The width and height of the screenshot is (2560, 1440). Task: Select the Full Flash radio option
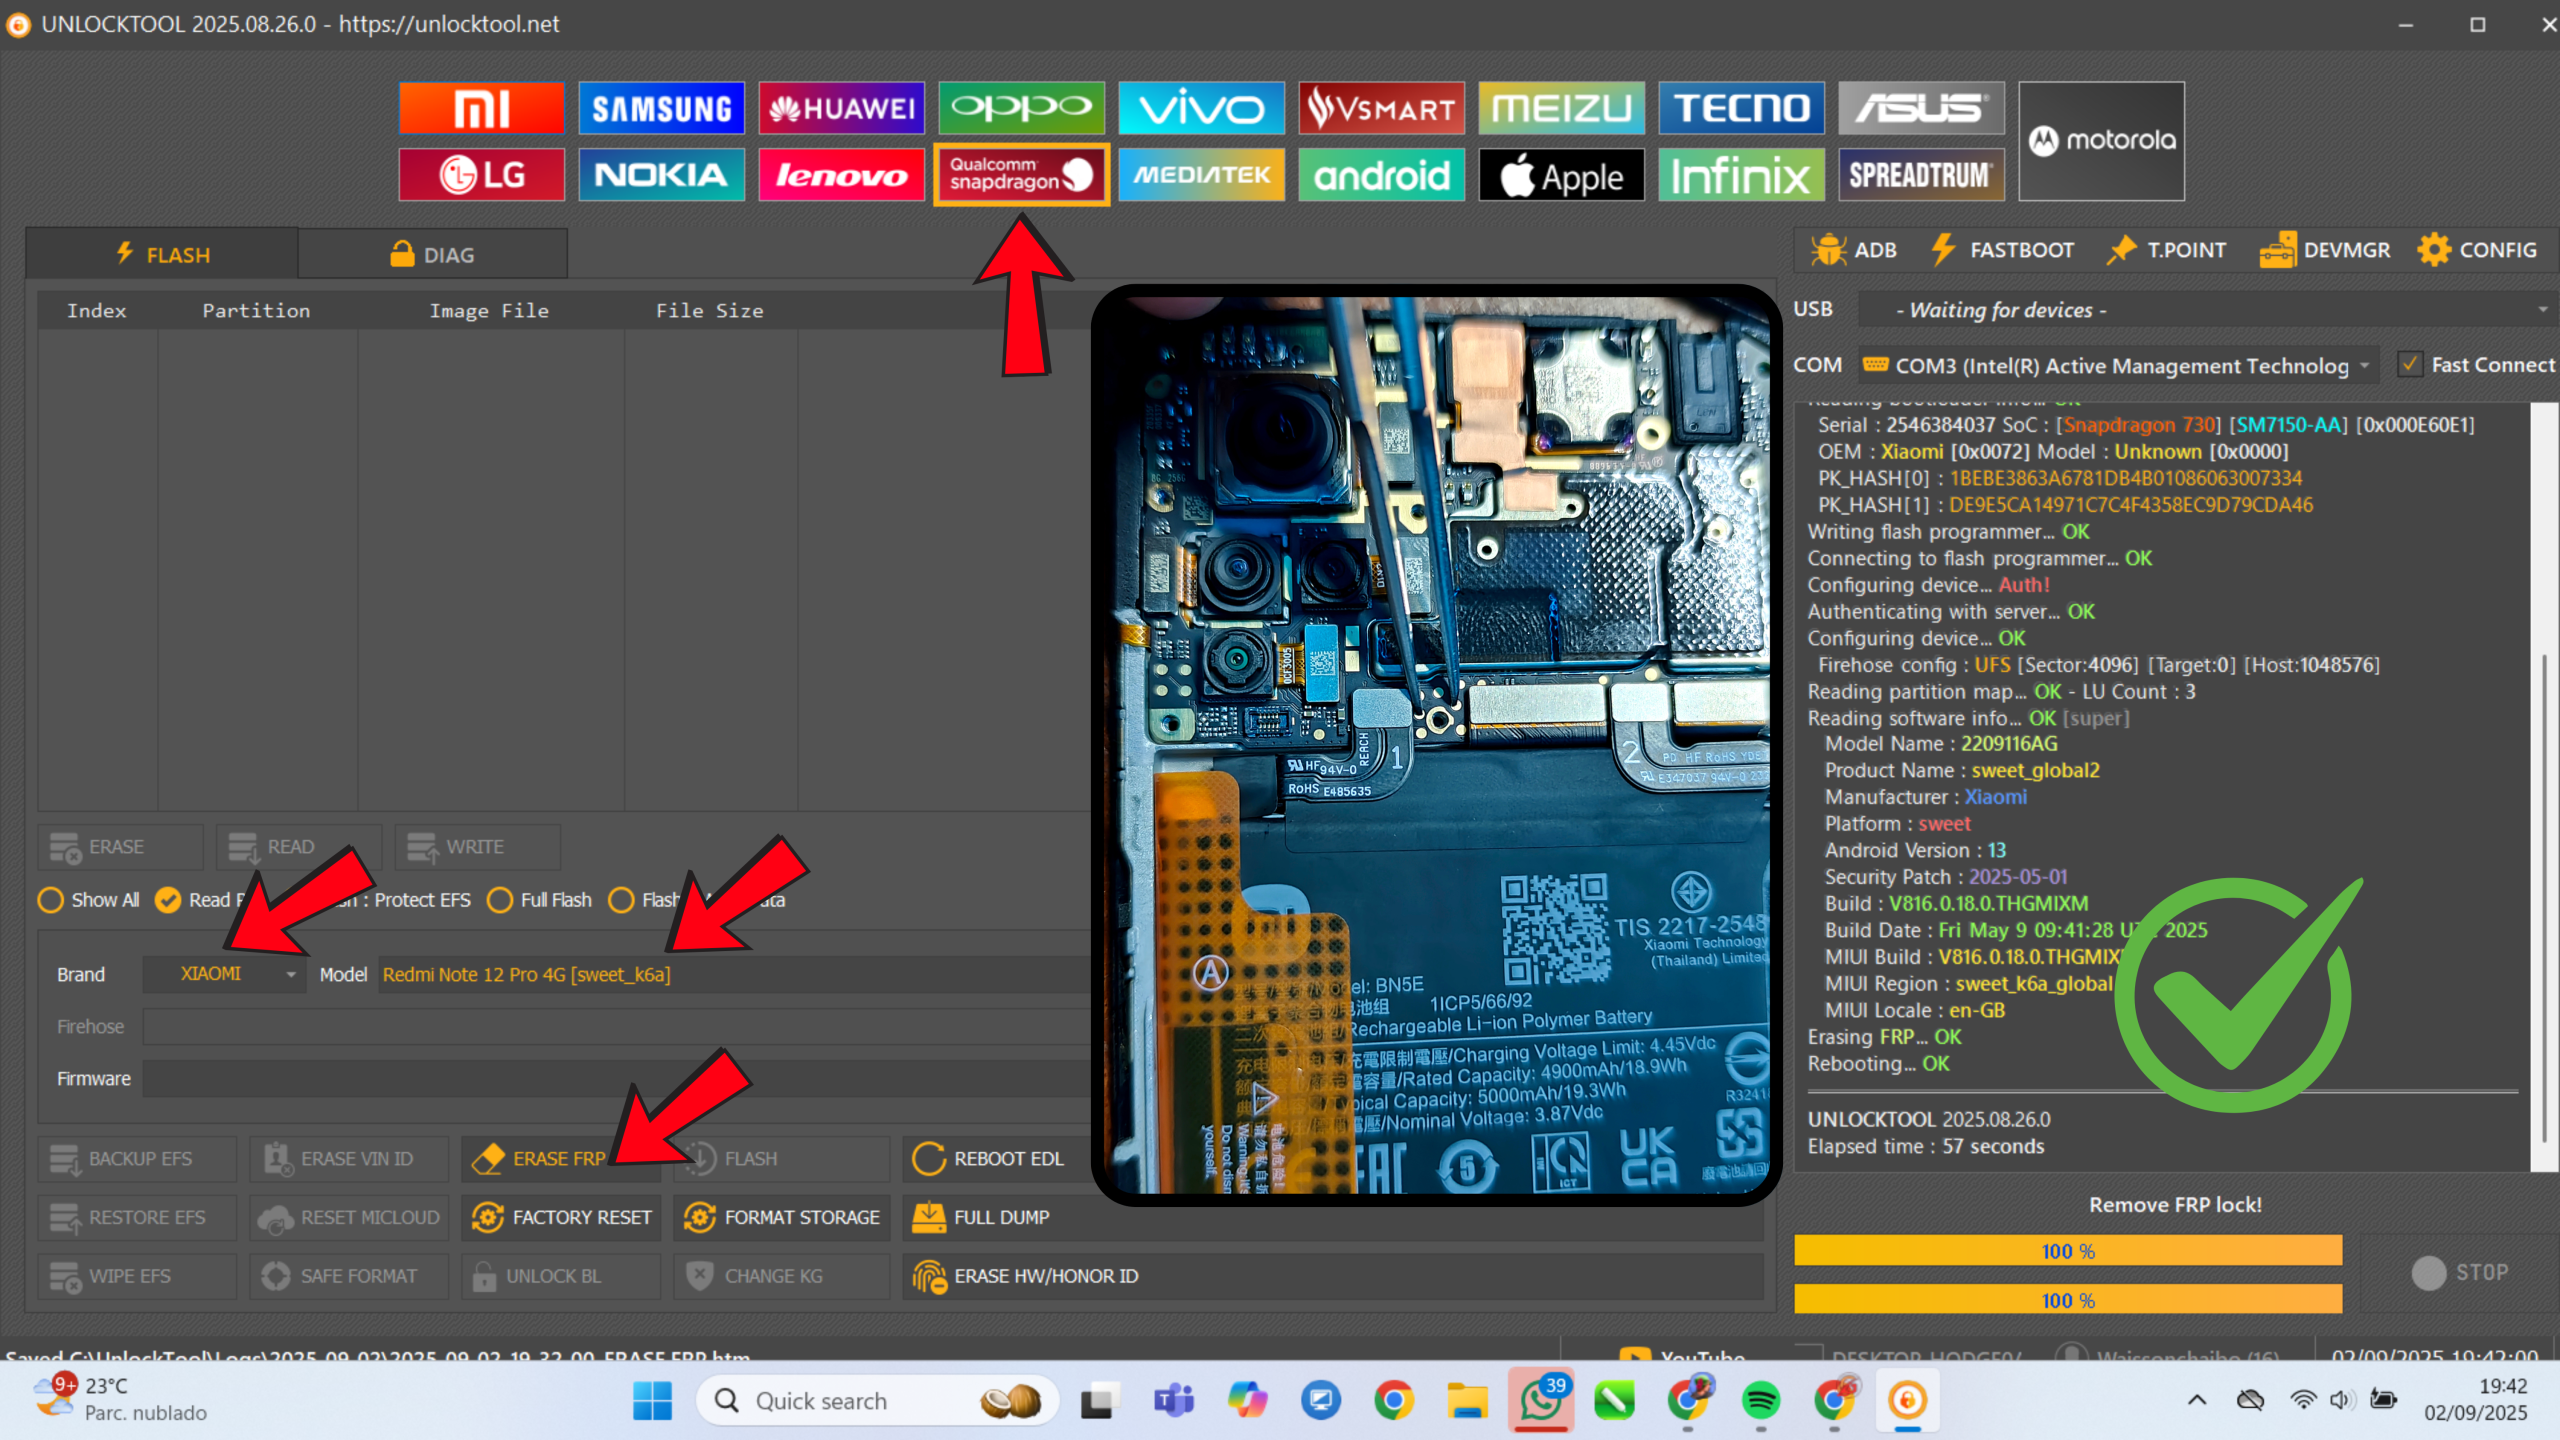tap(539, 900)
